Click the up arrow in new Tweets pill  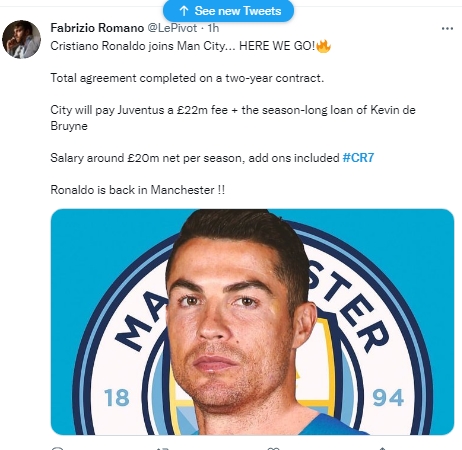point(184,11)
